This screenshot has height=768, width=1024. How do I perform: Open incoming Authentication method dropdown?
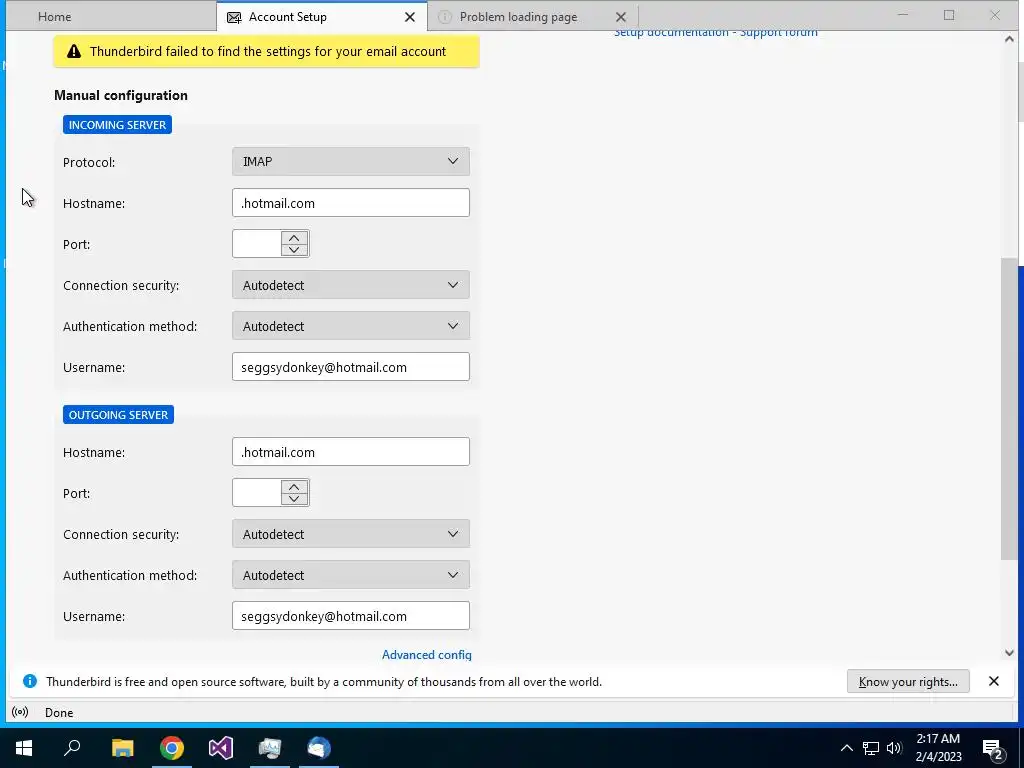[x=351, y=326]
